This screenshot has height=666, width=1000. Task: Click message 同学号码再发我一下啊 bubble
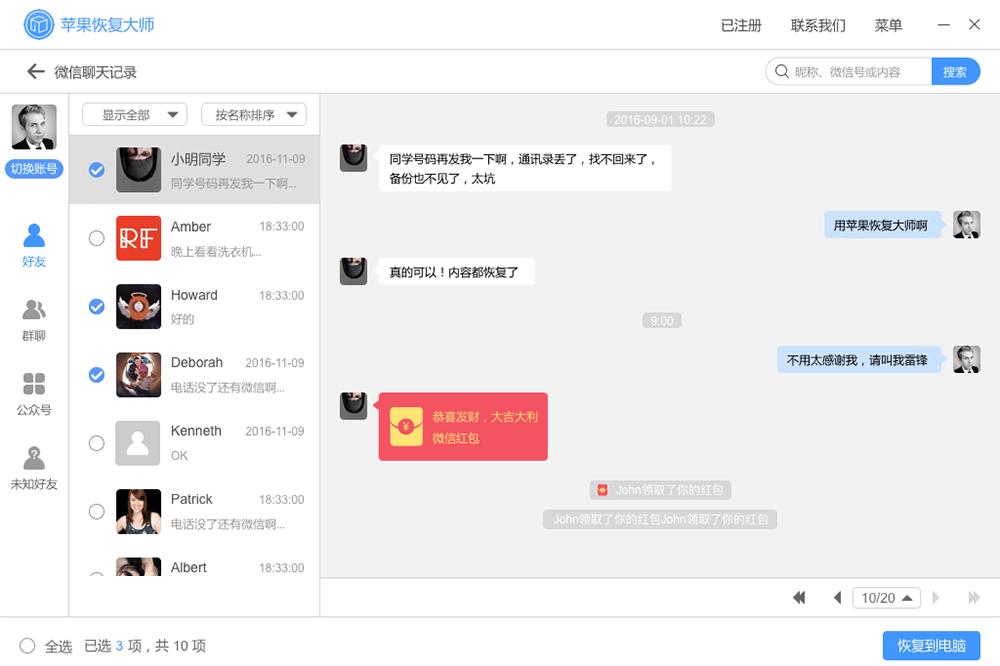(525, 168)
